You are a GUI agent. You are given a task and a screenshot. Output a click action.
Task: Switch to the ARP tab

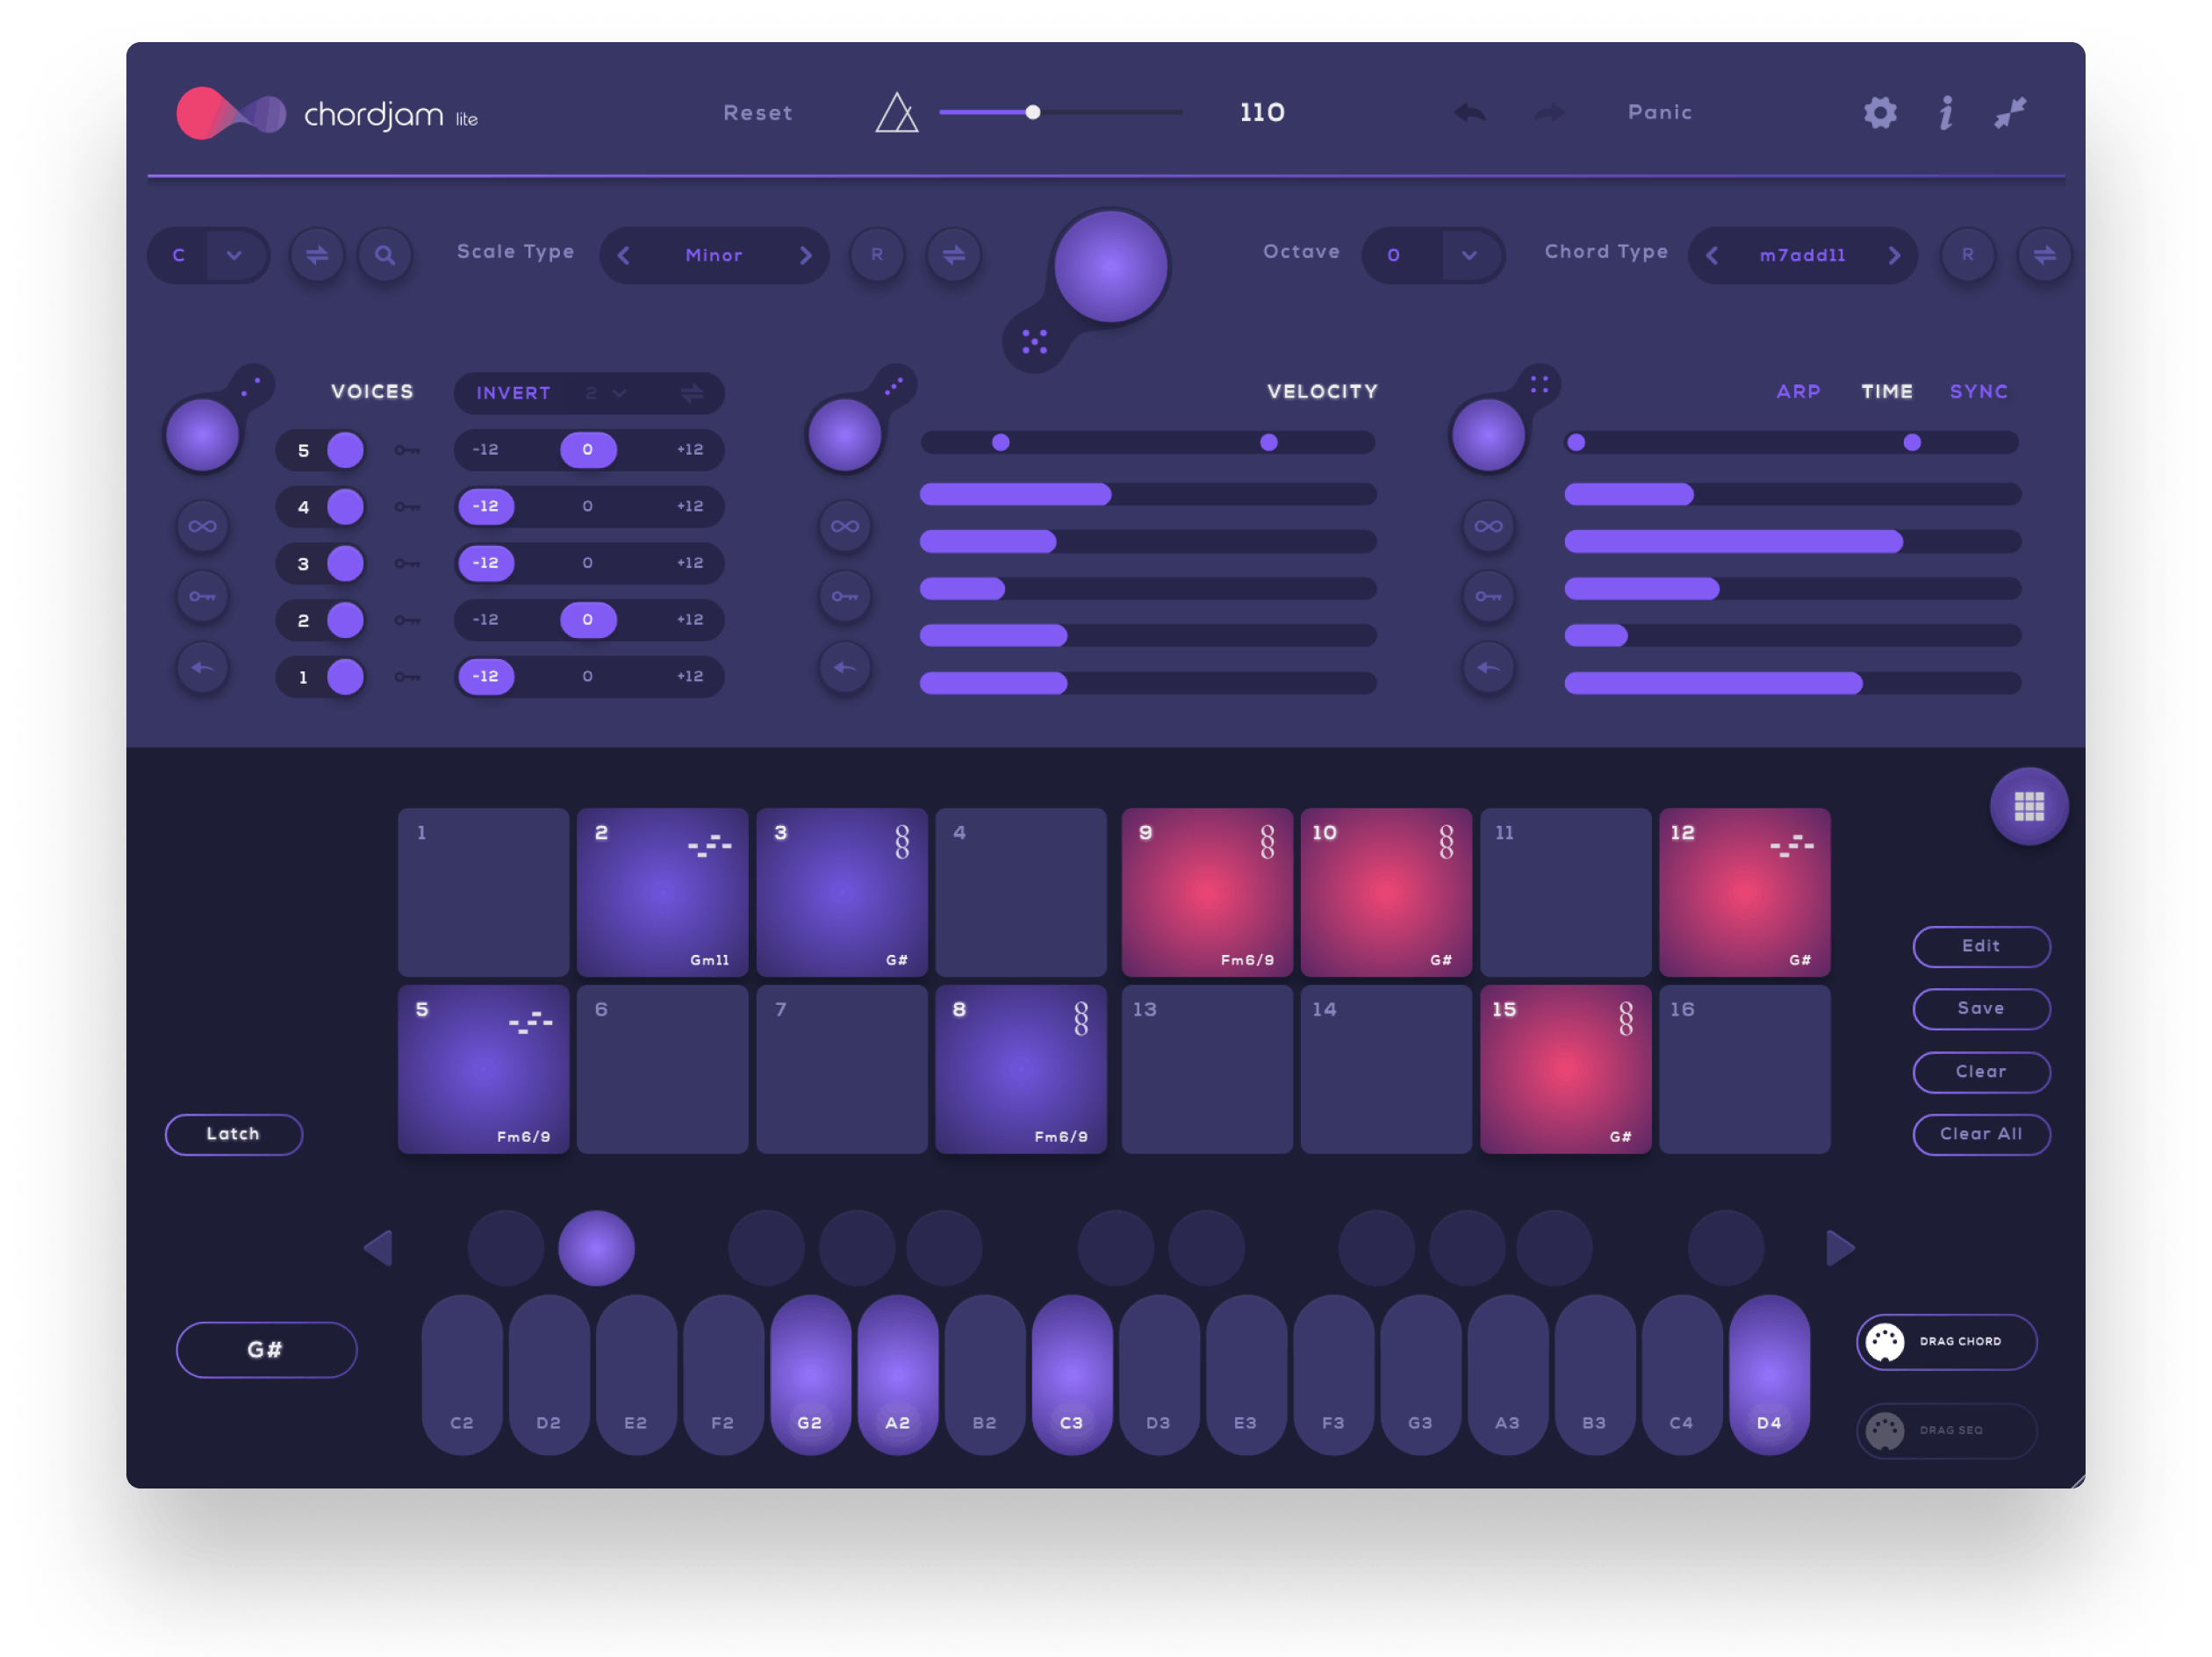pos(1798,392)
